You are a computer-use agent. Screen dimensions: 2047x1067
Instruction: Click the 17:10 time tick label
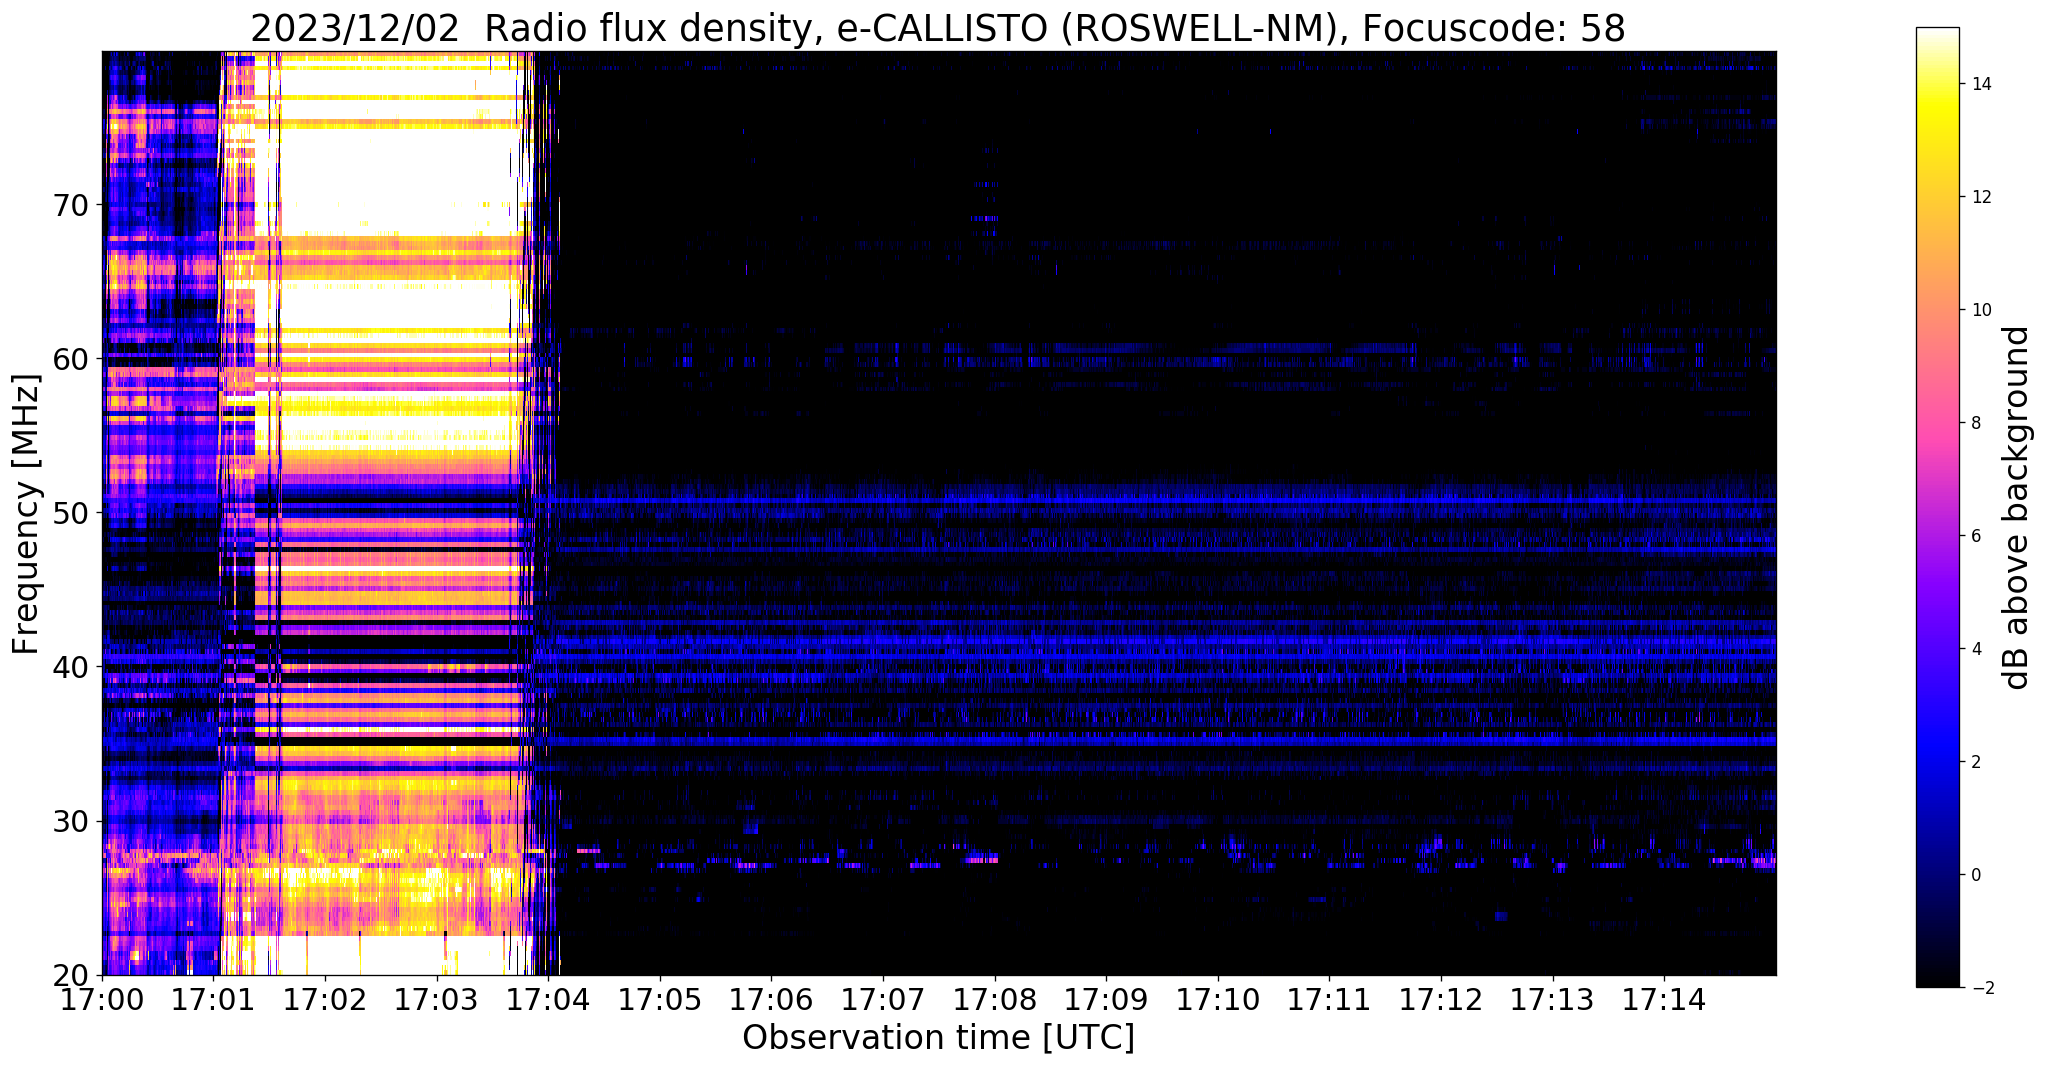click(x=1218, y=998)
